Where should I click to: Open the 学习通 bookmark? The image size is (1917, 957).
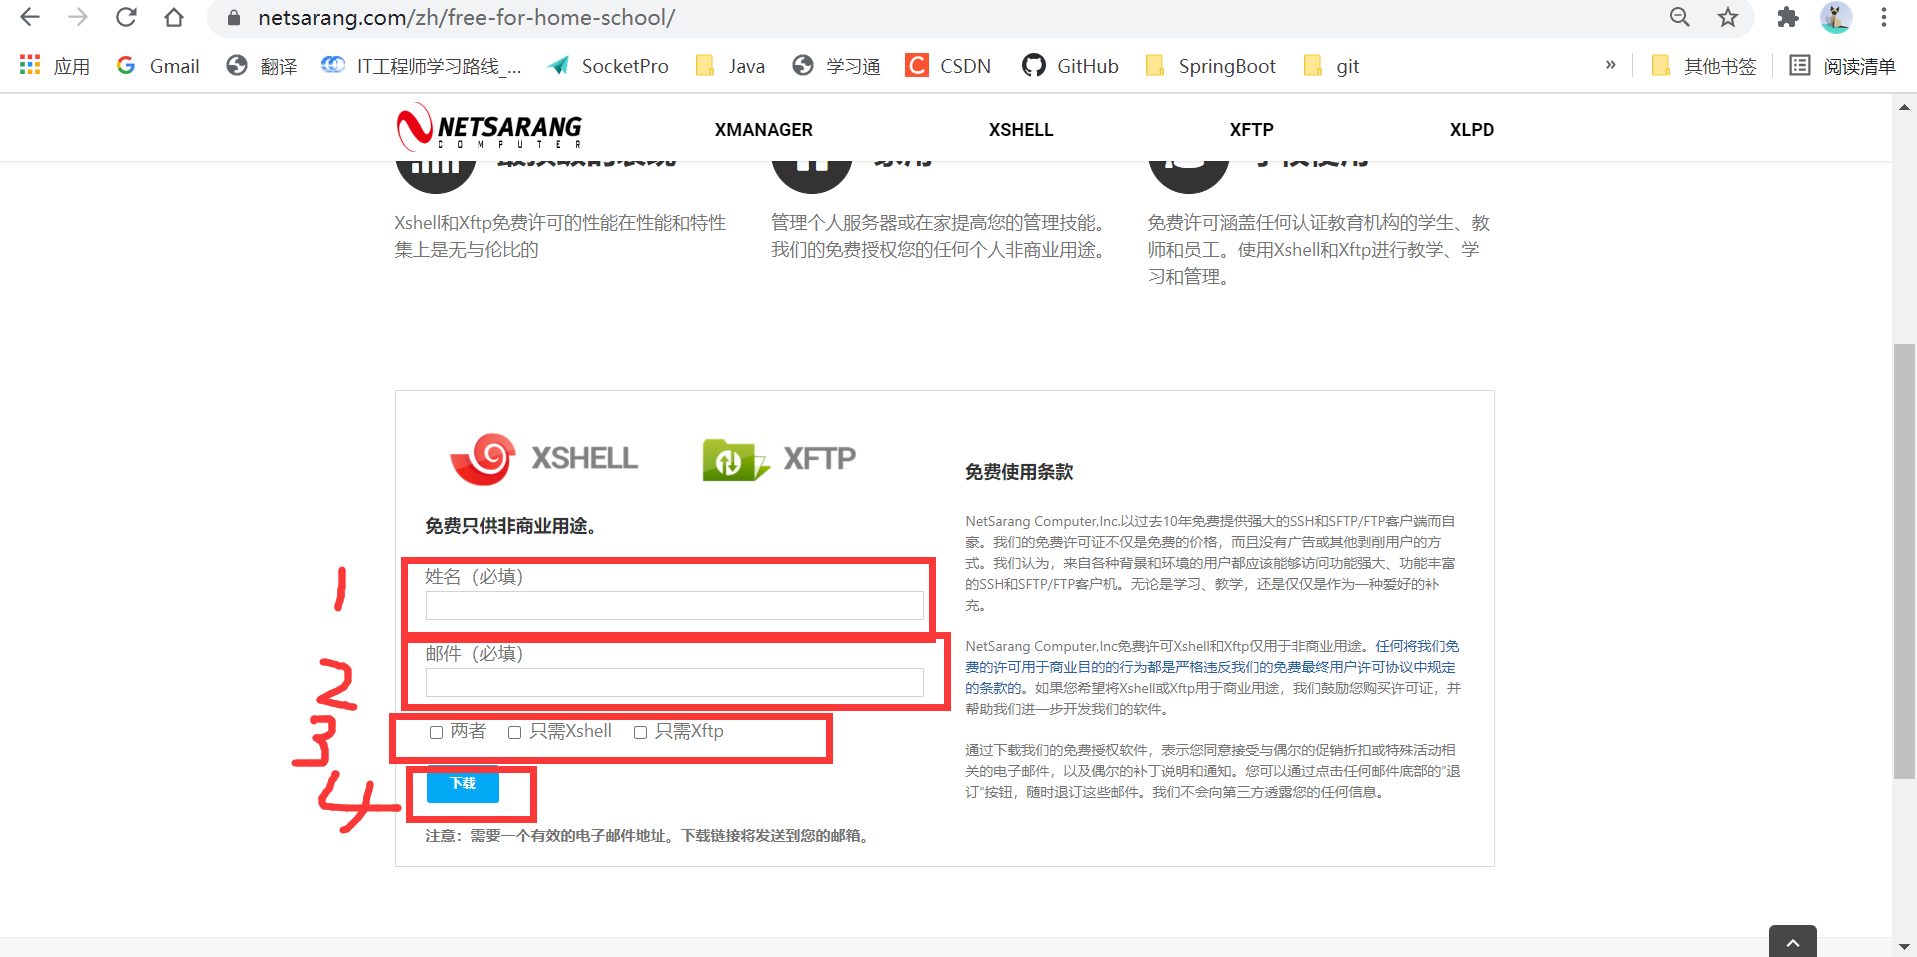tap(836, 66)
